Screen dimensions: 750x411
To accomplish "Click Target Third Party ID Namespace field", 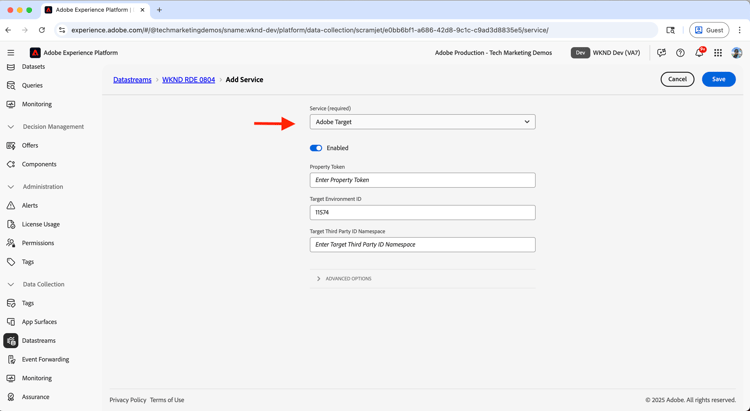I will pos(422,244).
